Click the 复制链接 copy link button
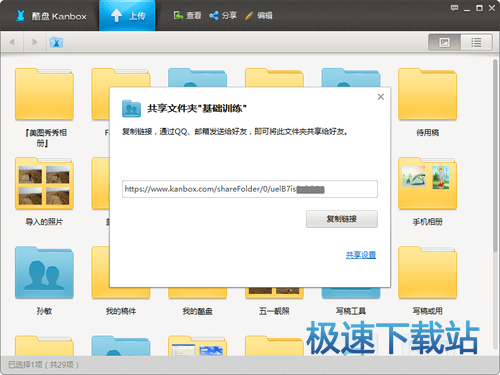The width and height of the screenshot is (500, 375). pos(342,219)
